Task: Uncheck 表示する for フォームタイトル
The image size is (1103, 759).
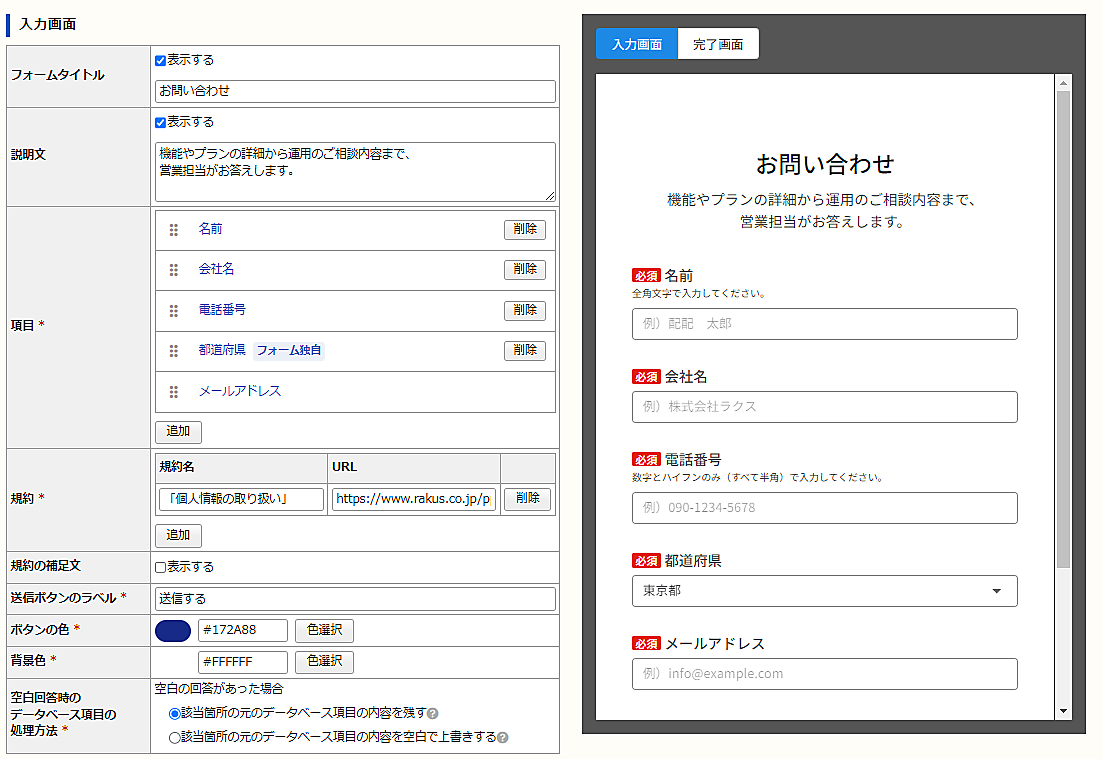Action: pyautogui.click(x=161, y=61)
